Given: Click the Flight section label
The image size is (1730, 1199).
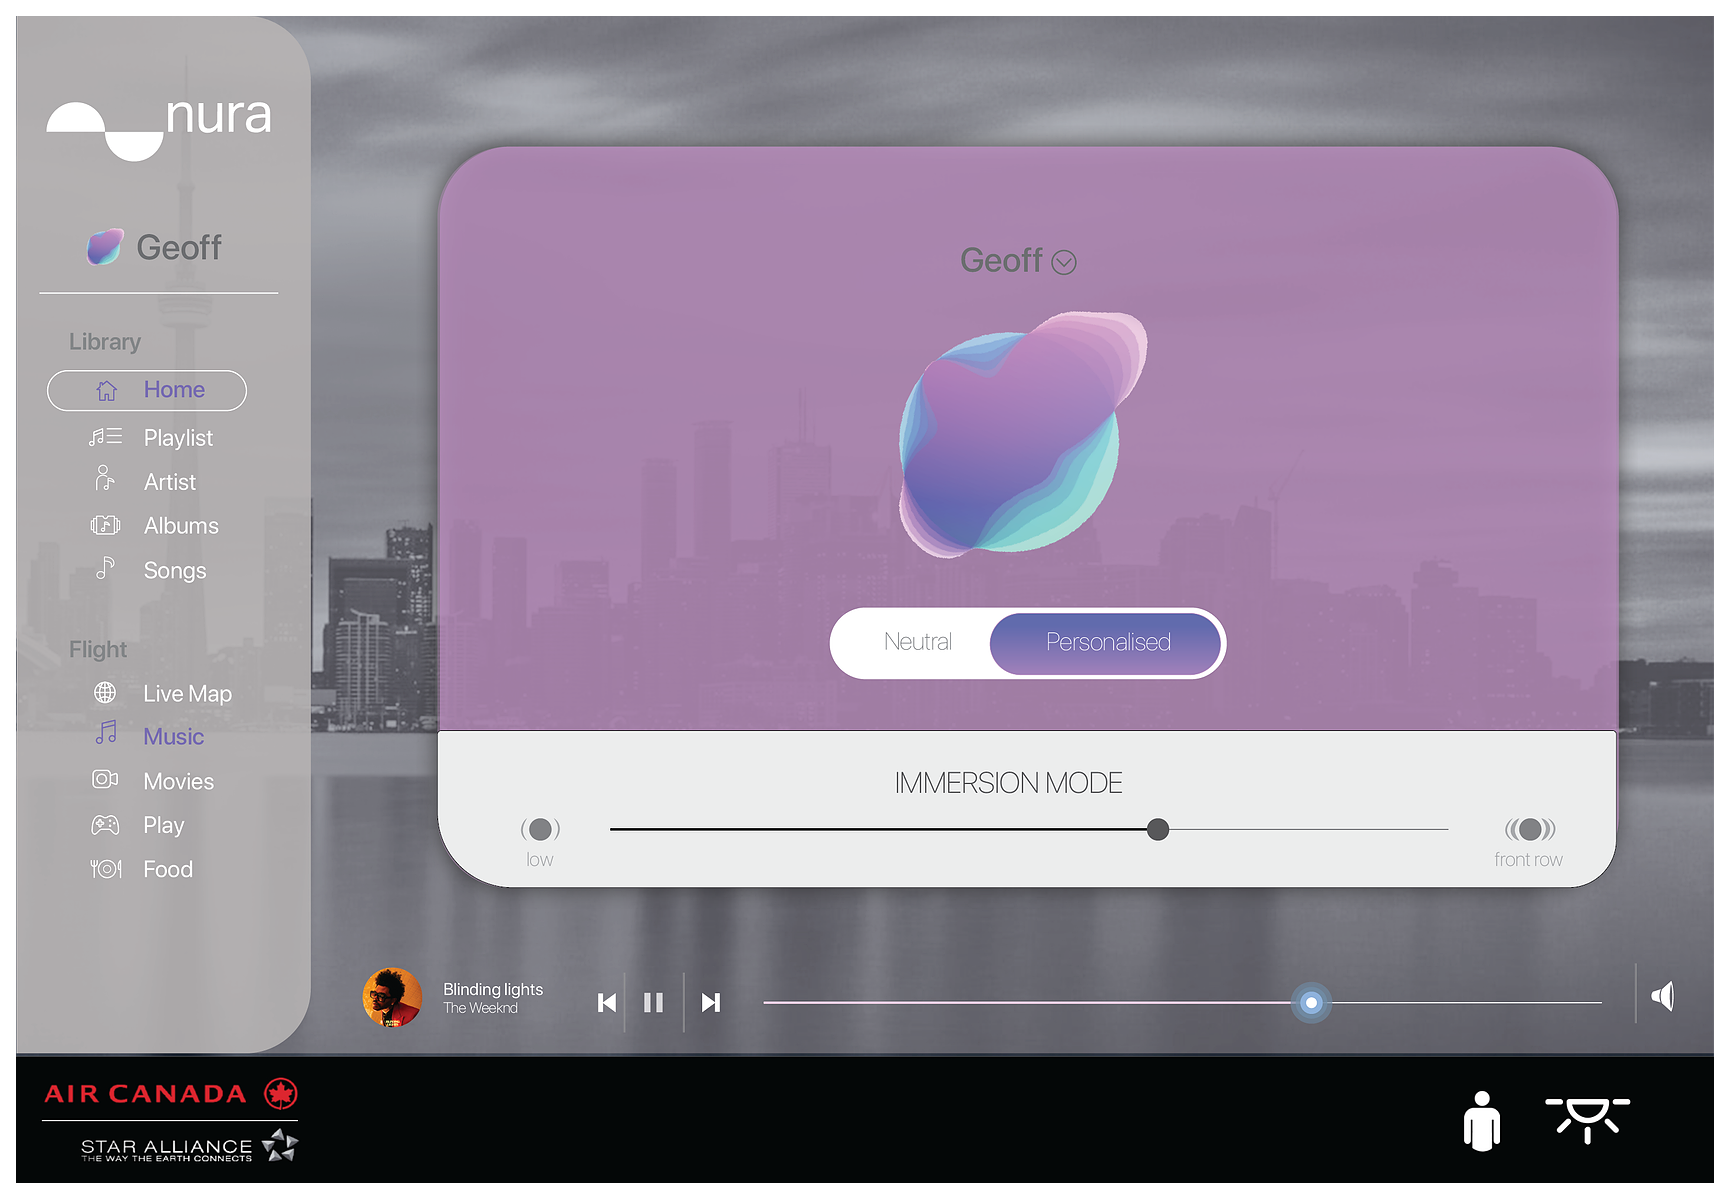Looking at the screenshot, I should click(x=98, y=650).
